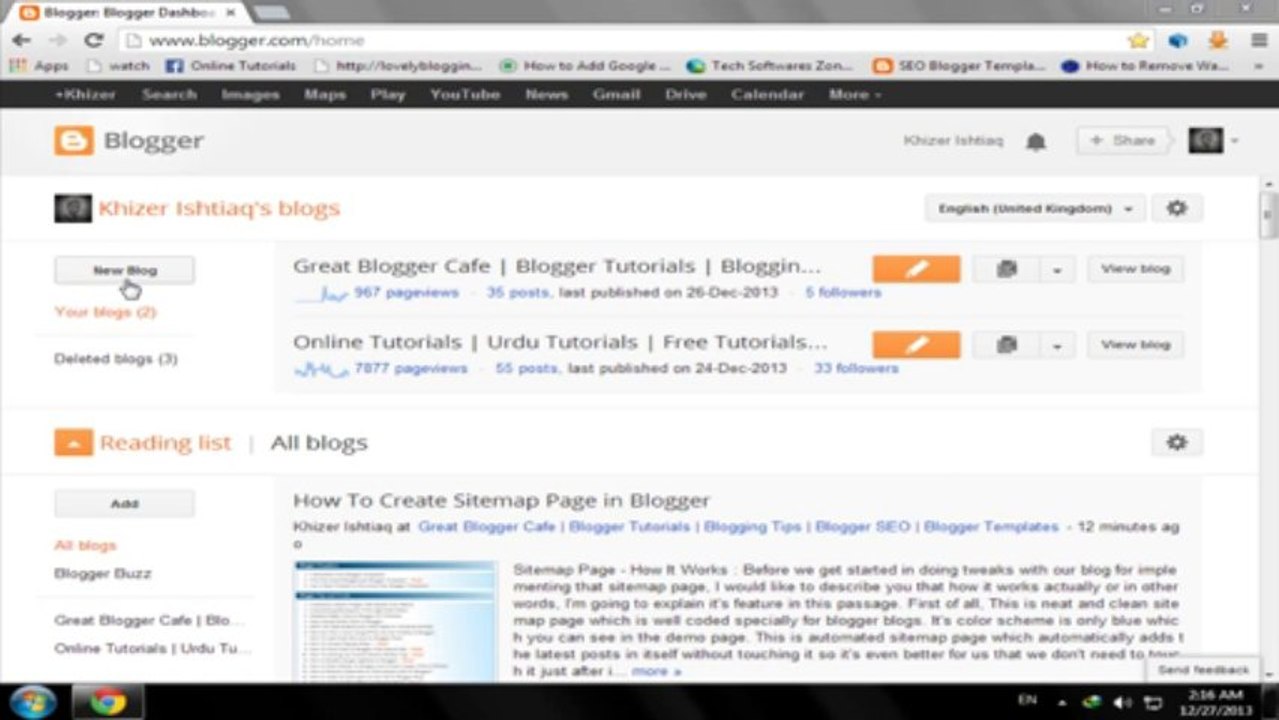
Task: Go back to the previous page
Action: point(21,40)
